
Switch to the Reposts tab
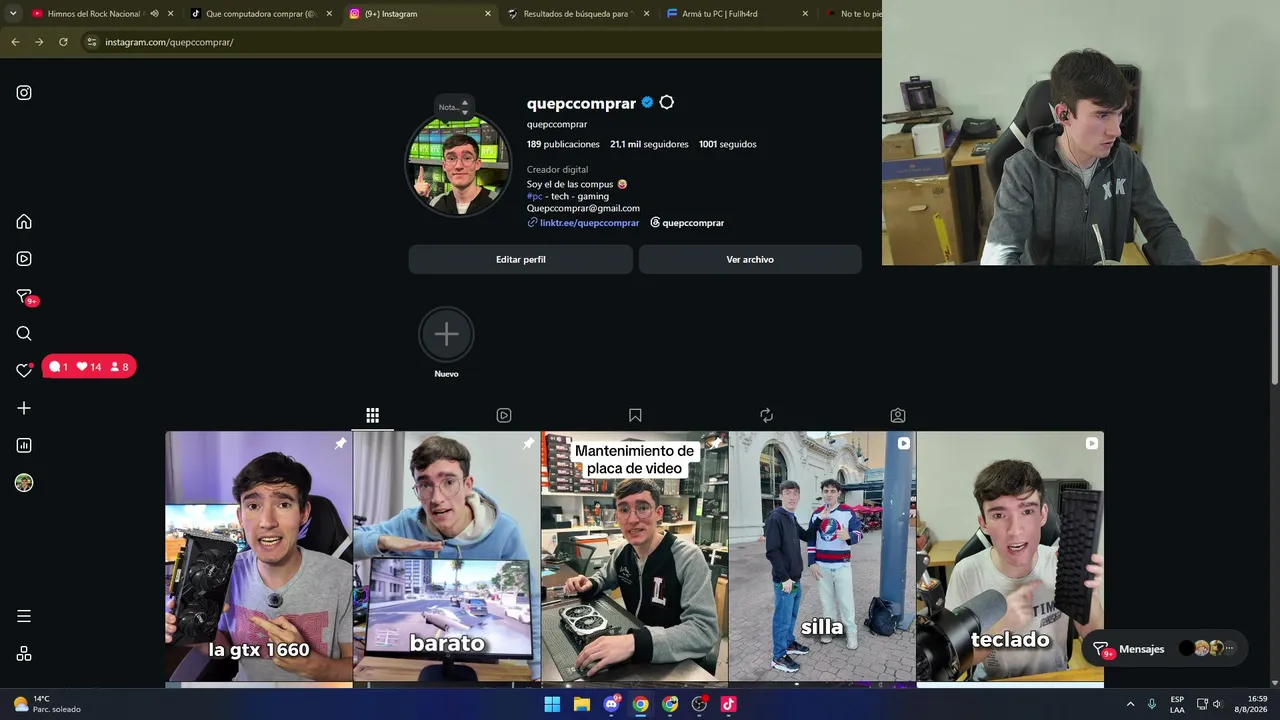(766, 415)
